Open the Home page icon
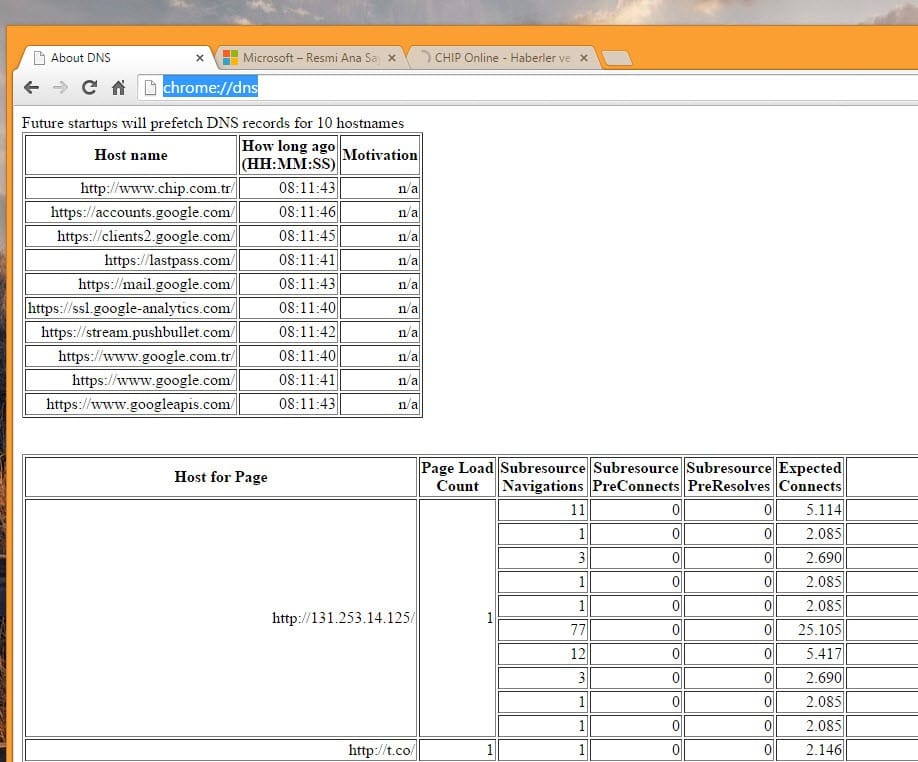The height and width of the screenshot is (762, 918). click(x=118, y=88)
